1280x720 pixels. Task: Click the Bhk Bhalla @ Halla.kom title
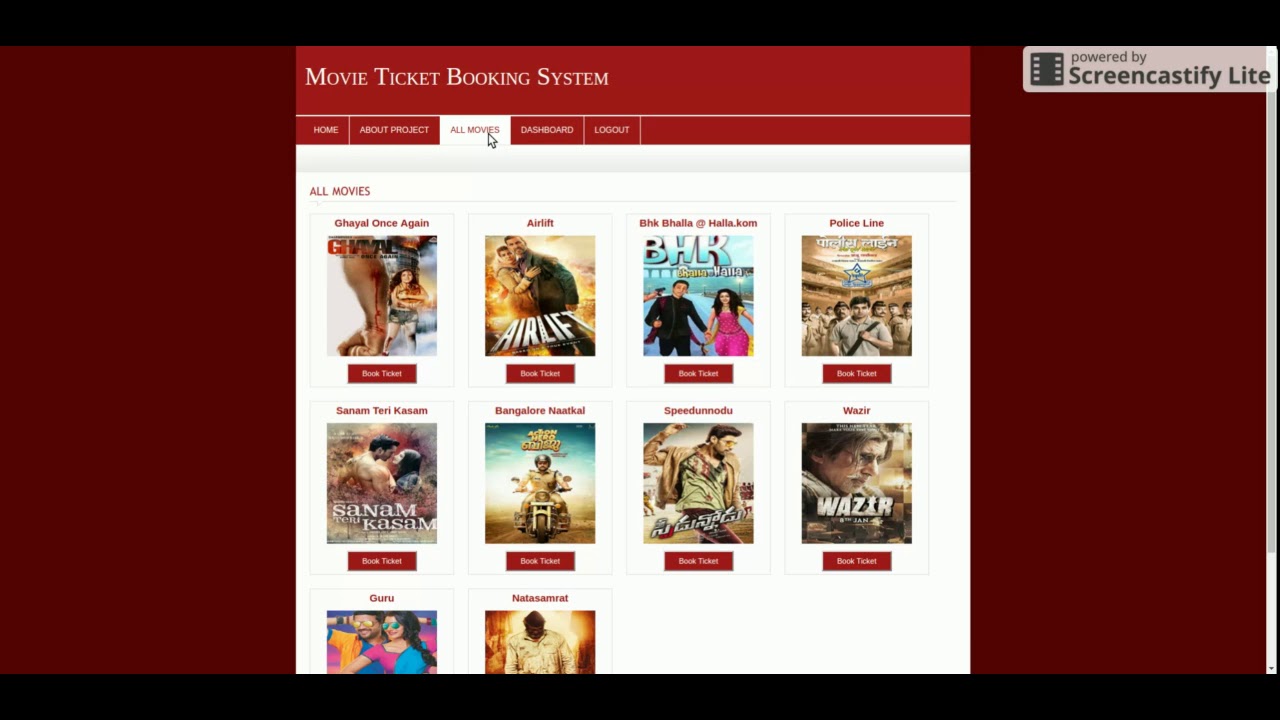tap(698, 223)
